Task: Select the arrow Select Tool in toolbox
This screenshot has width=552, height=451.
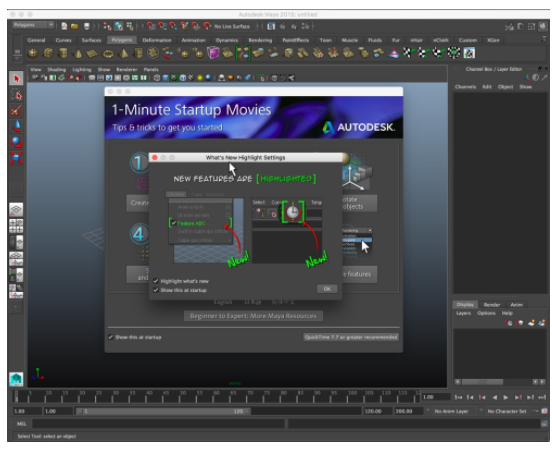Action: [x=16, y=78]
